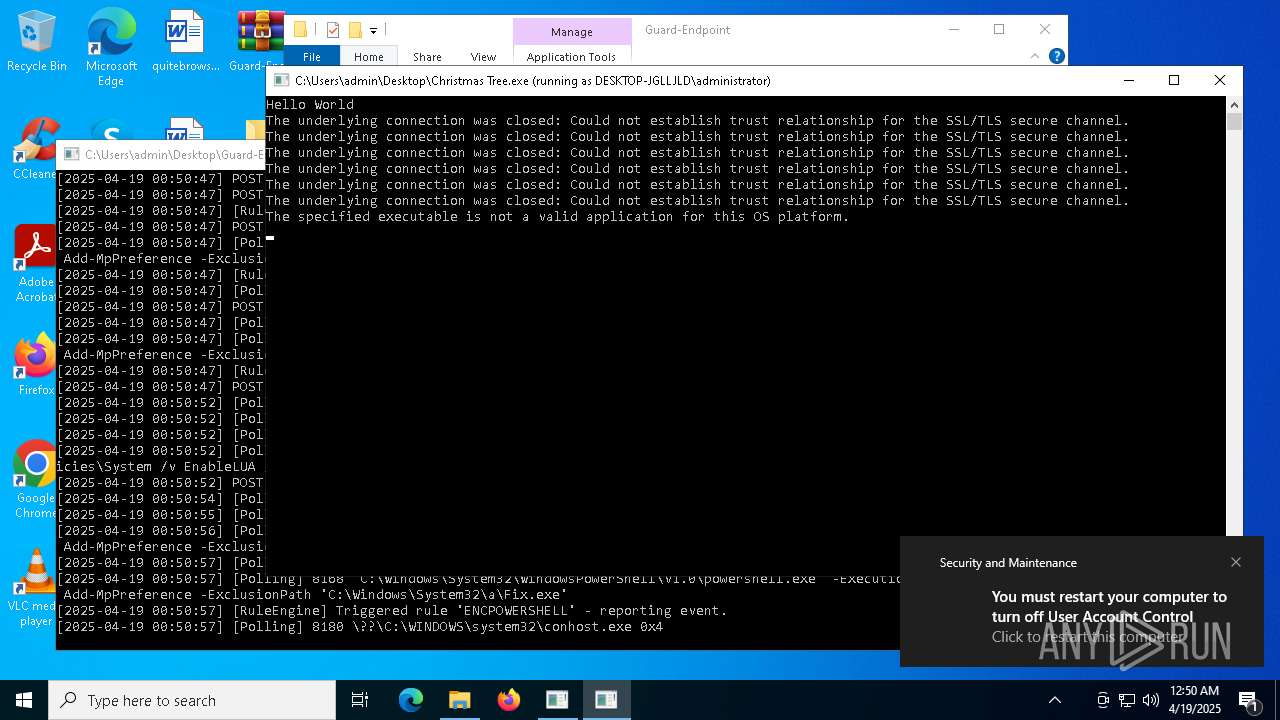Viewport: 1280px width, 720px height.
Task: Maximize the Christmas Tree.exe console window
Action: 1174,80
